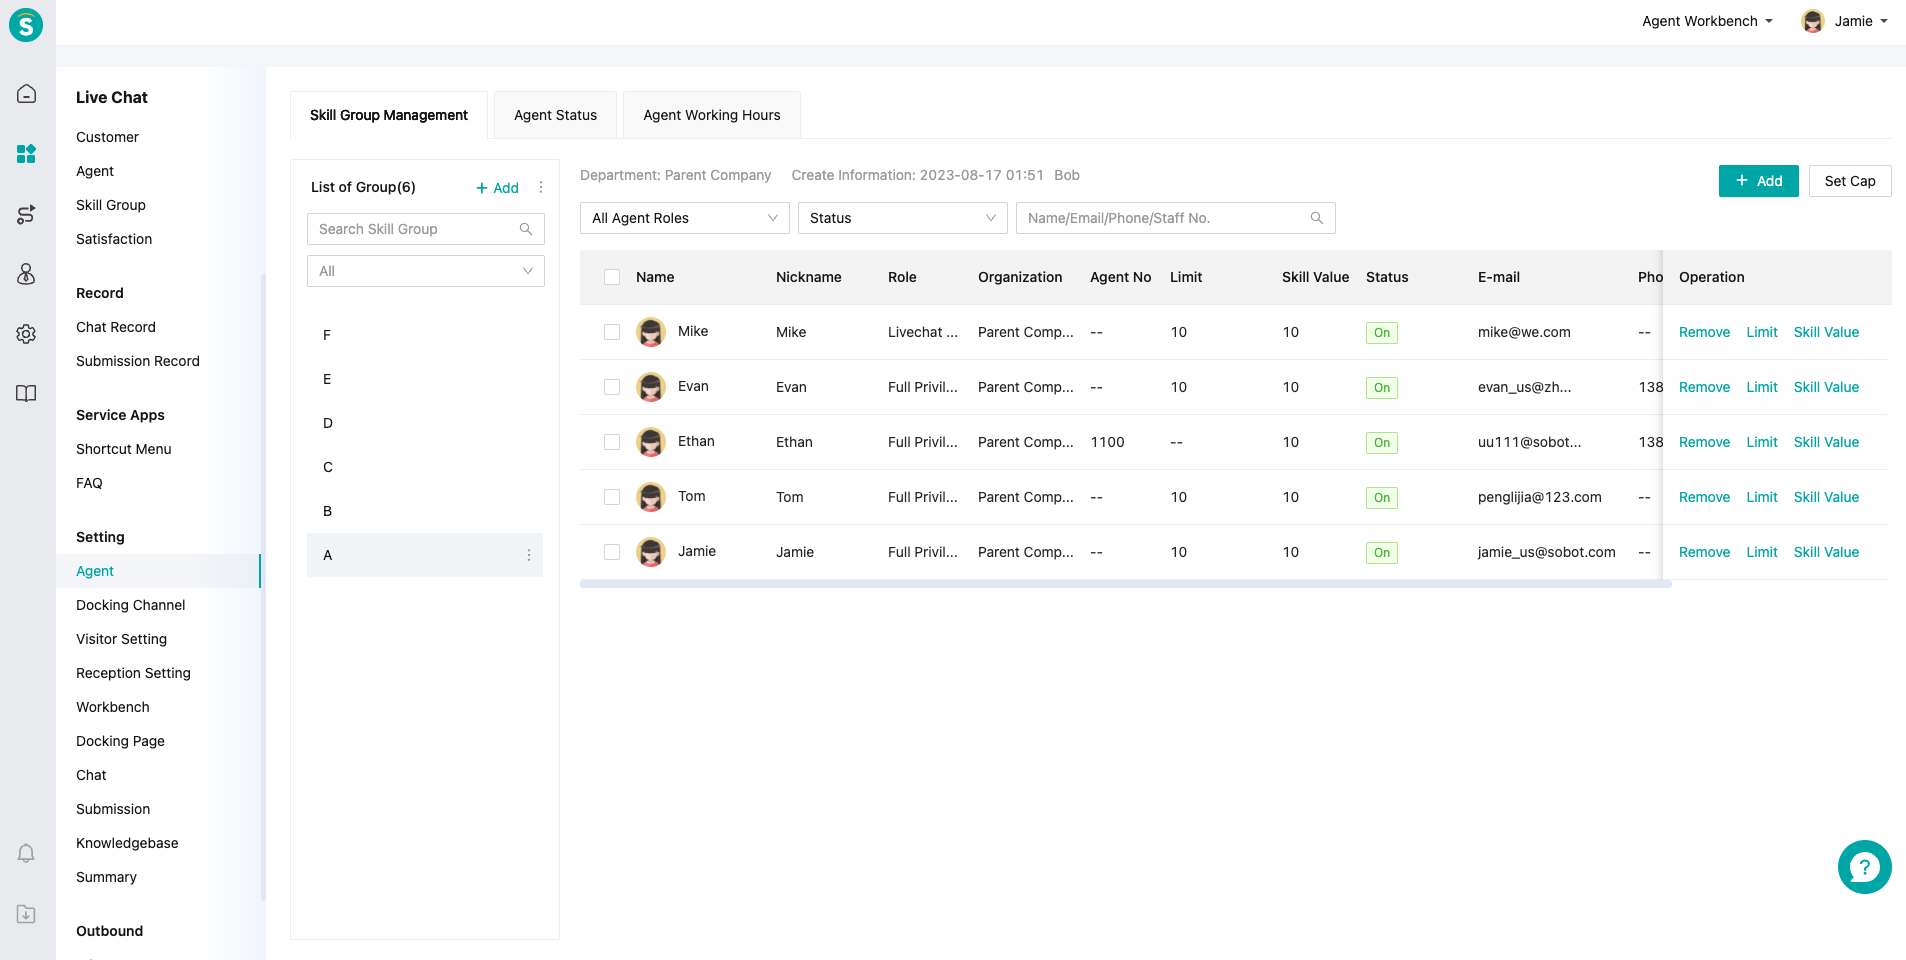Click the email mike@we.com

coord(1524,332)
